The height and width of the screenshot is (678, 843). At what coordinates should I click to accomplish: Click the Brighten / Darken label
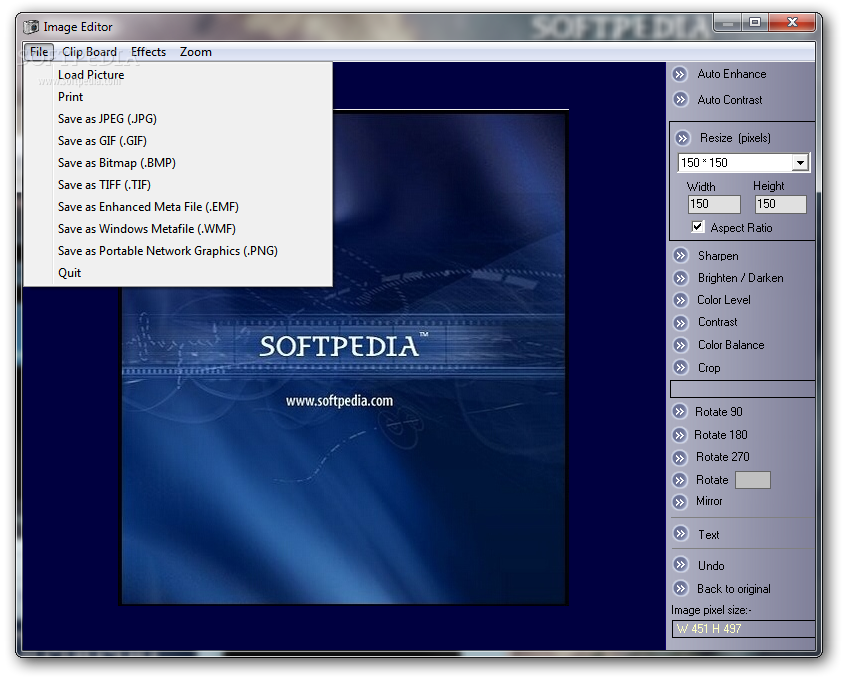[740, 278]
